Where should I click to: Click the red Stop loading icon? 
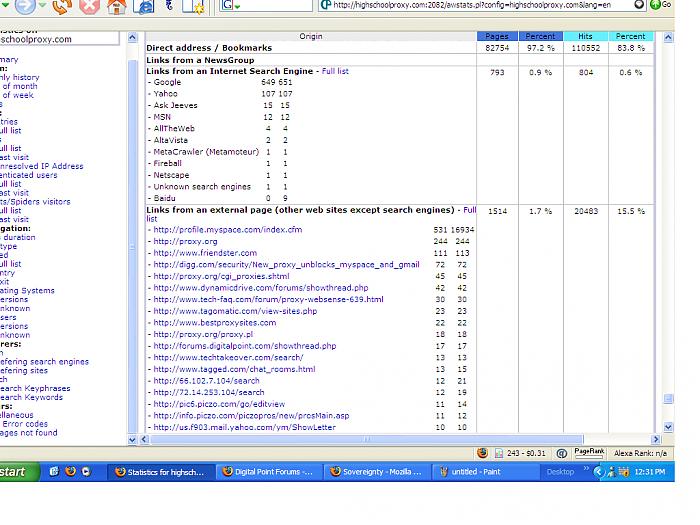click(89, 6)
